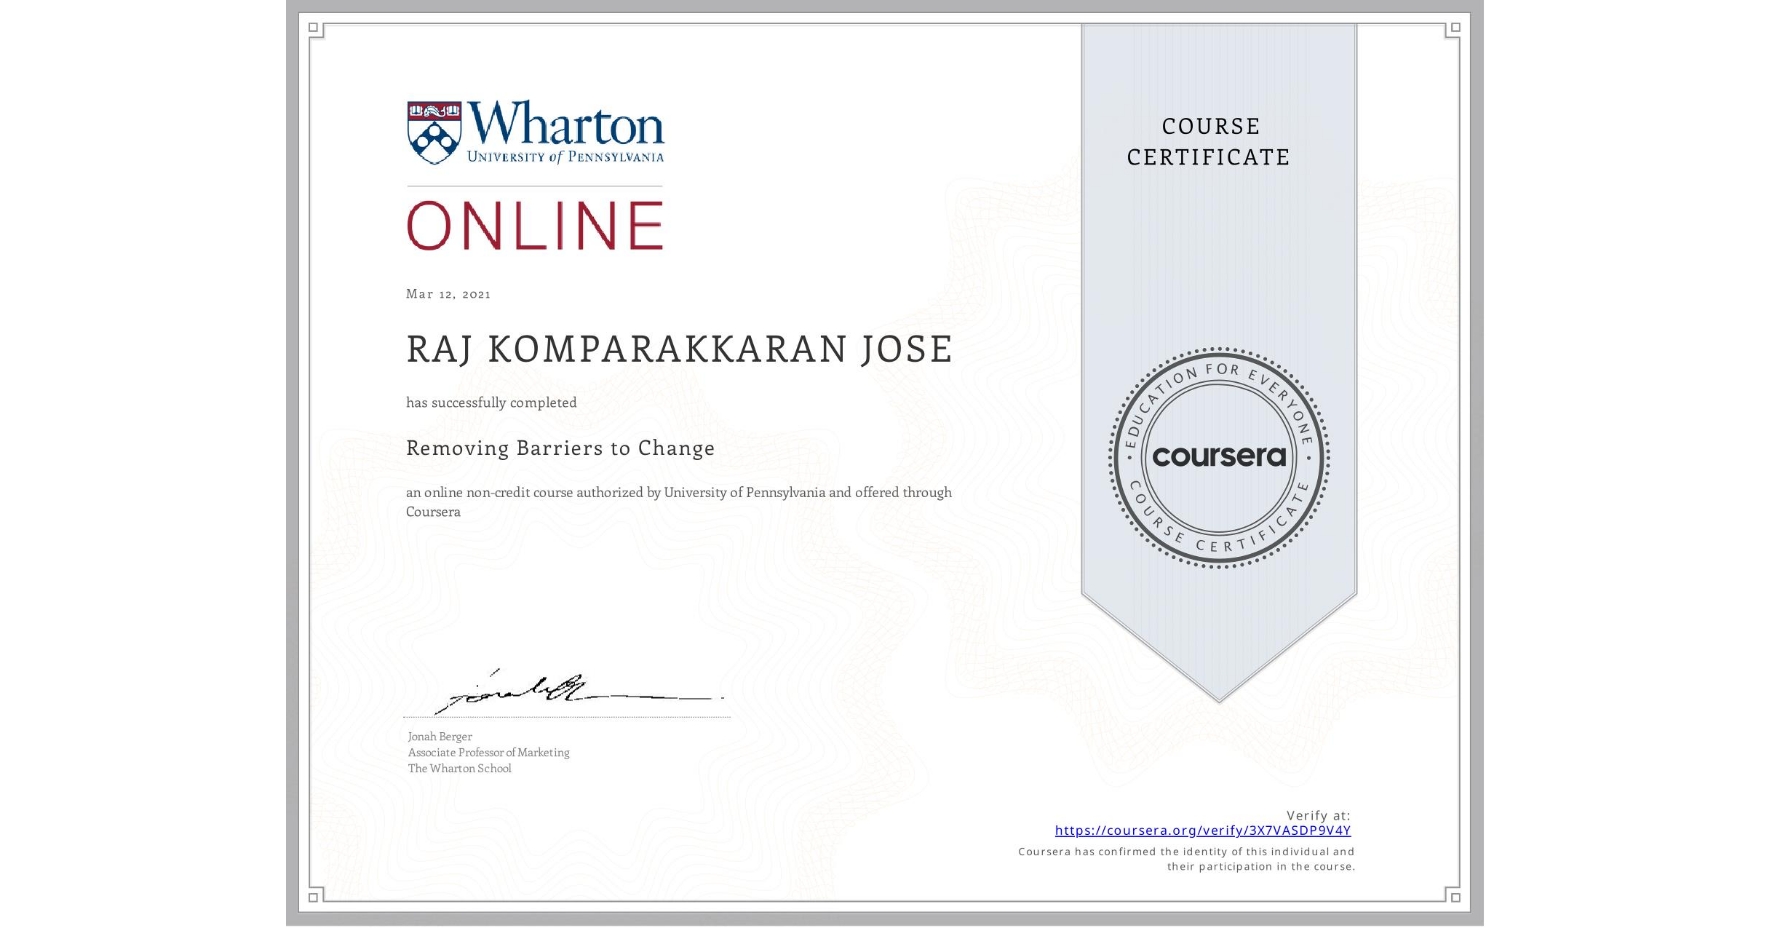Select the Associate Professor of Marketing text
This screenshot has height=928, width=1772.
point(487,752)
